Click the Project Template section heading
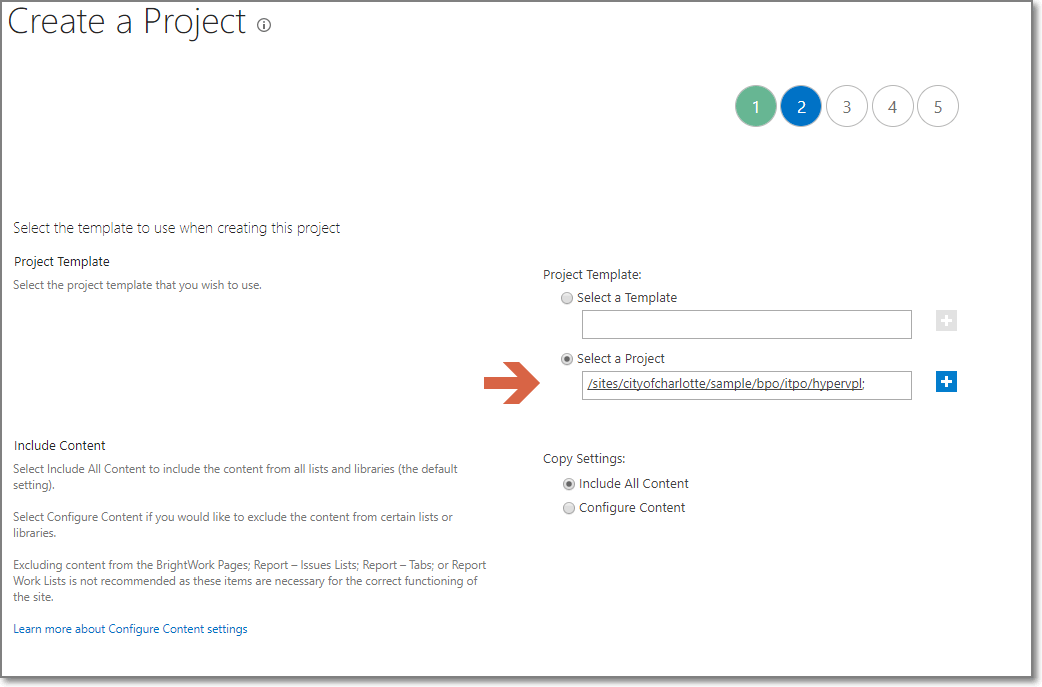1042x687 pixels. [x=62, y=261]
